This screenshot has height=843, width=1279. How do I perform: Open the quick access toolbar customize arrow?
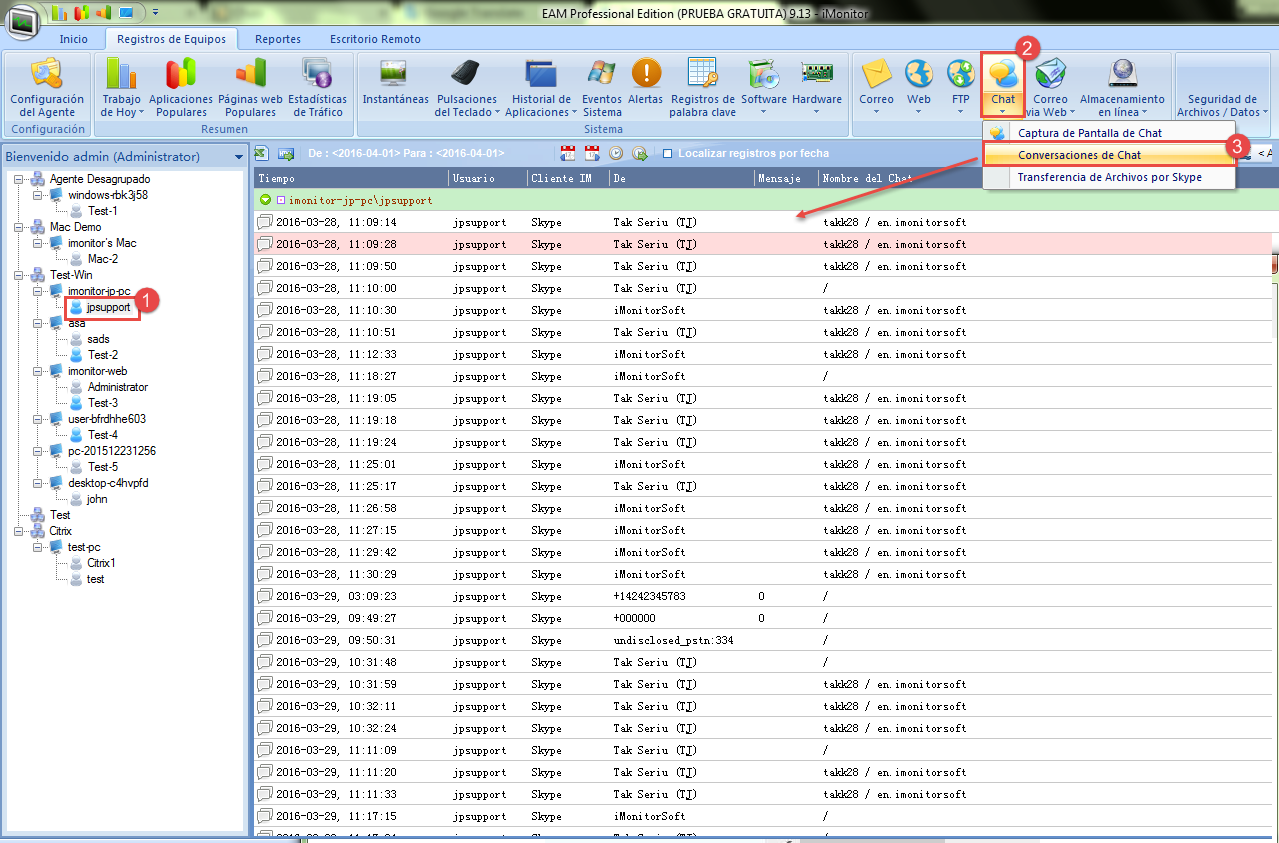pyautogui.click(x=155, y=13)
